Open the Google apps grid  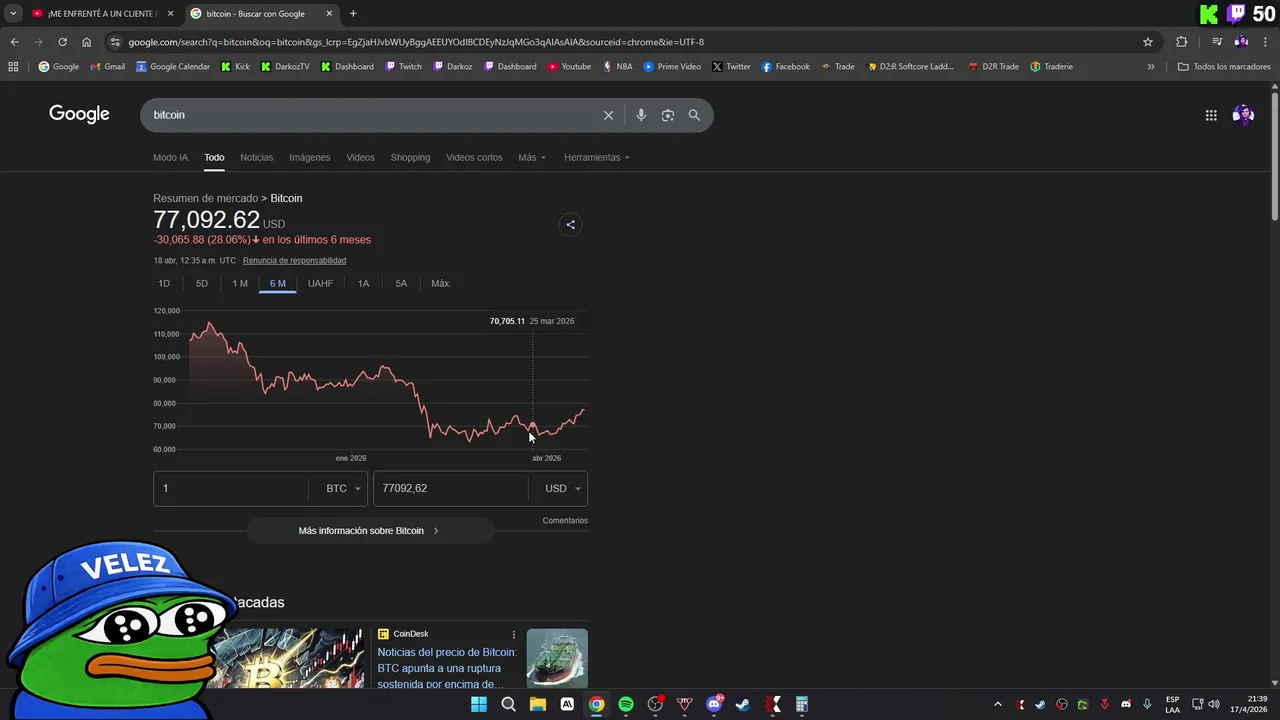(1211, 115)
